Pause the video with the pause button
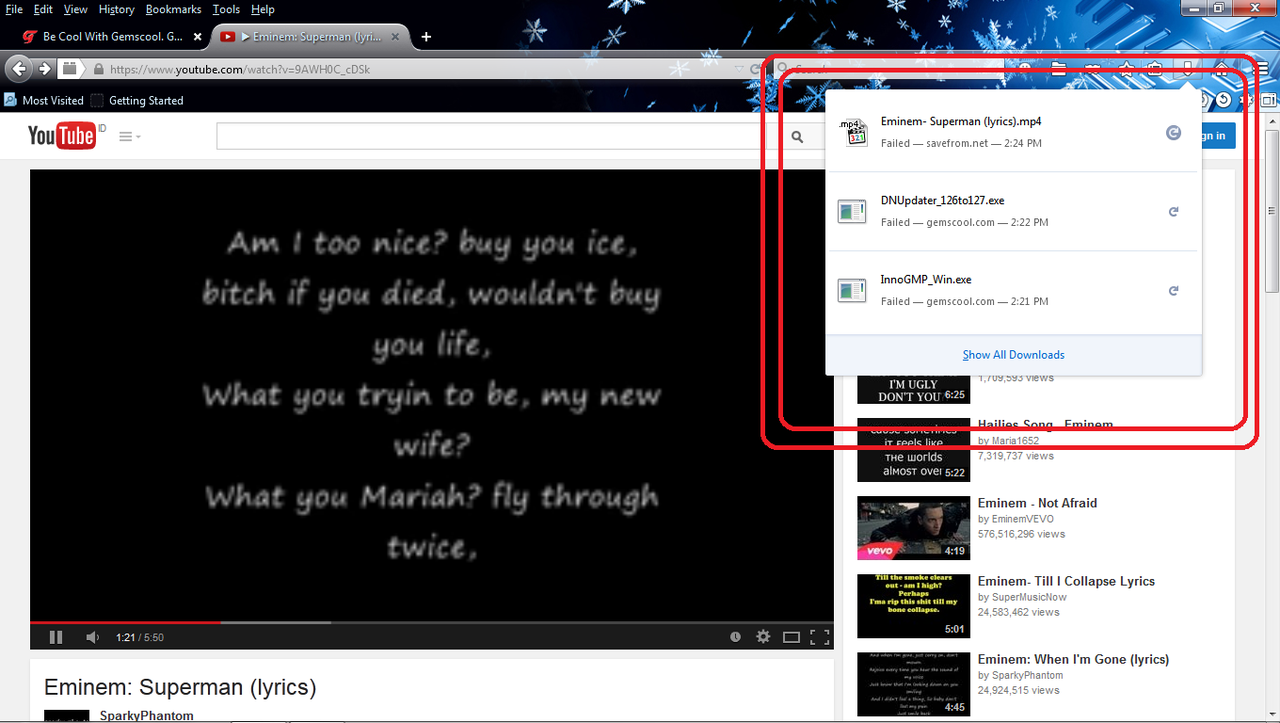Screen dimensions: 1280x723 (x=56, y=637)
